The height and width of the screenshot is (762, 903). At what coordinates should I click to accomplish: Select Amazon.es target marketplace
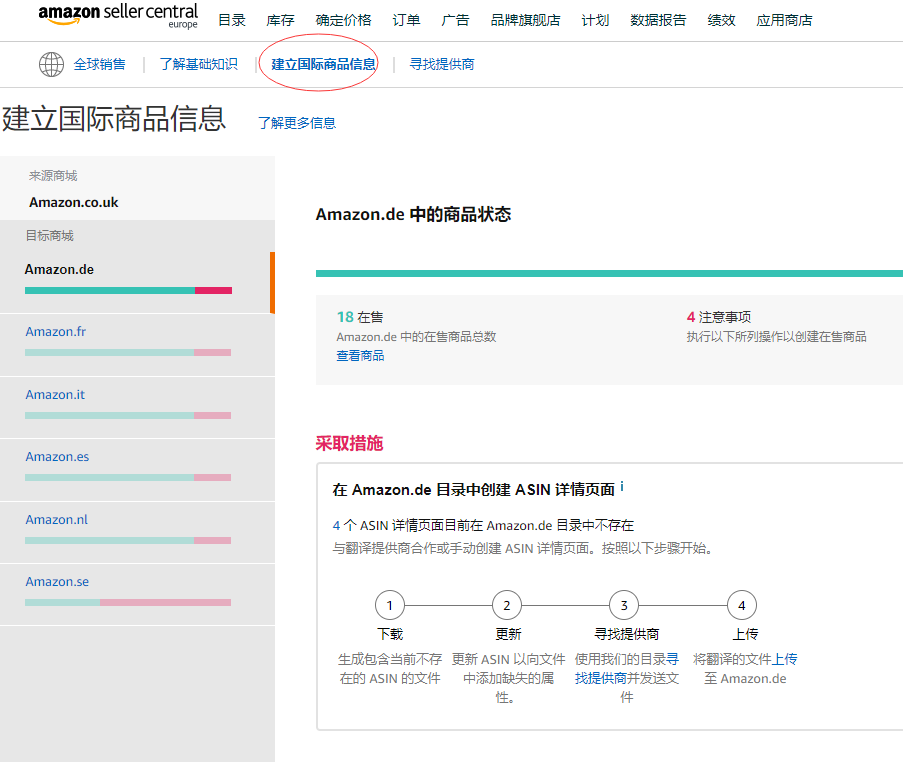tap(57, 457)
